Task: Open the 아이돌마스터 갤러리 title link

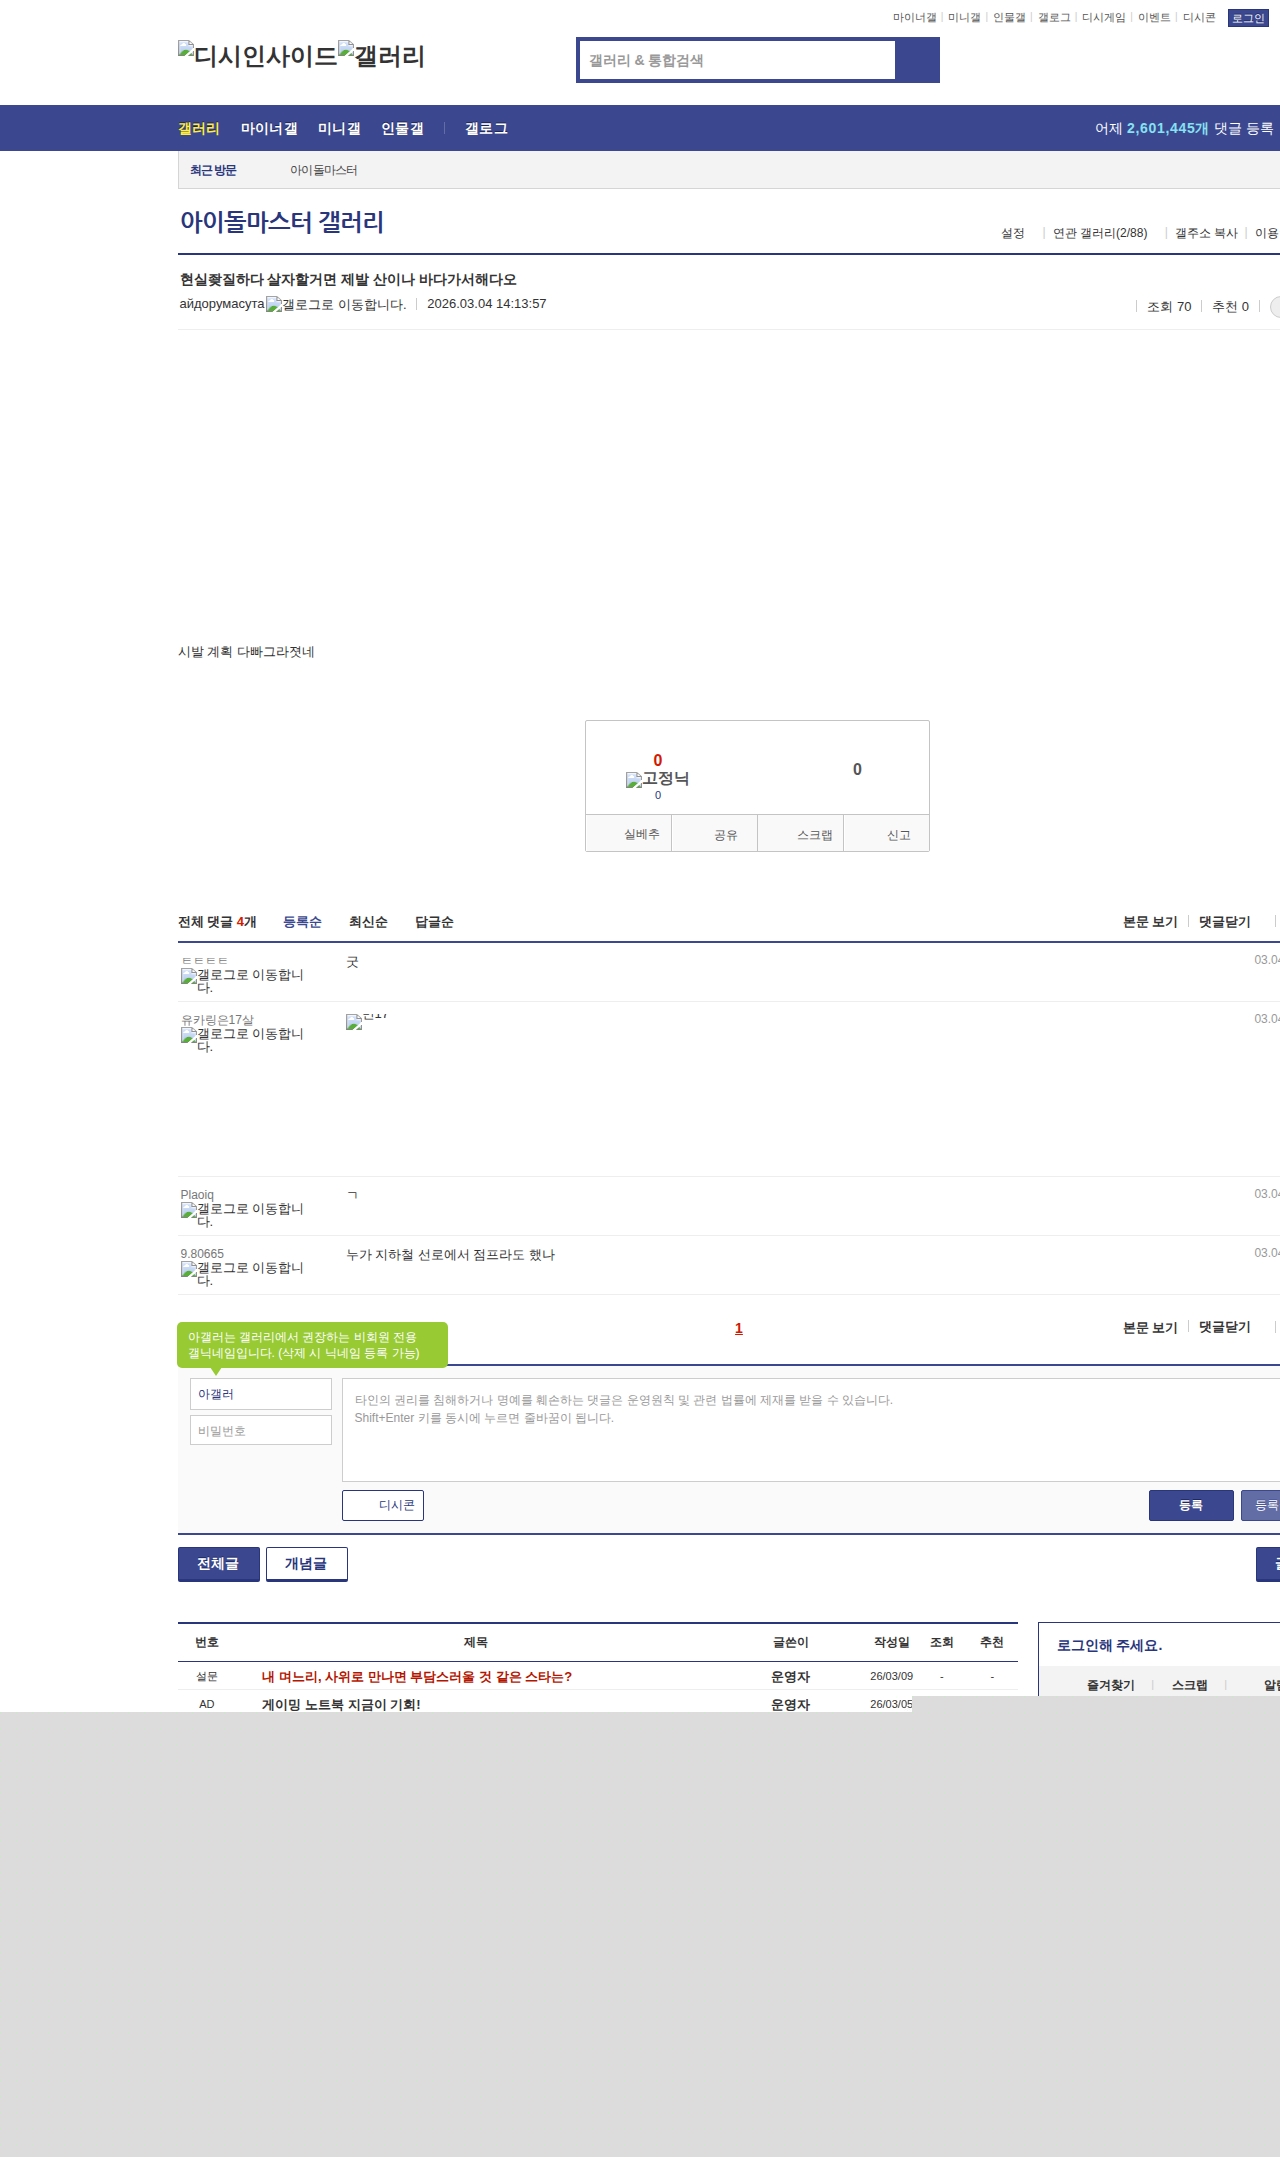Action: click(282, 222)
